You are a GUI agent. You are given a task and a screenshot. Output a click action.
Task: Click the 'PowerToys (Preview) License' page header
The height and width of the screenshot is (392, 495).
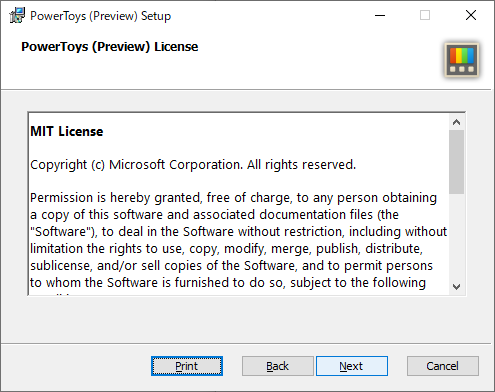pyautogui.click(x=110, y=47)
